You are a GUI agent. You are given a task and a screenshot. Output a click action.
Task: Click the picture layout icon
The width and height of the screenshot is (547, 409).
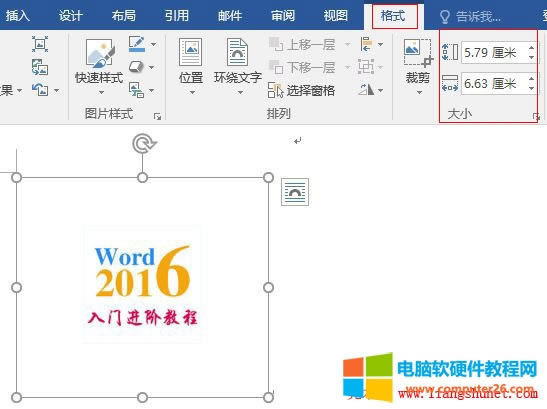tap(136, 90)
